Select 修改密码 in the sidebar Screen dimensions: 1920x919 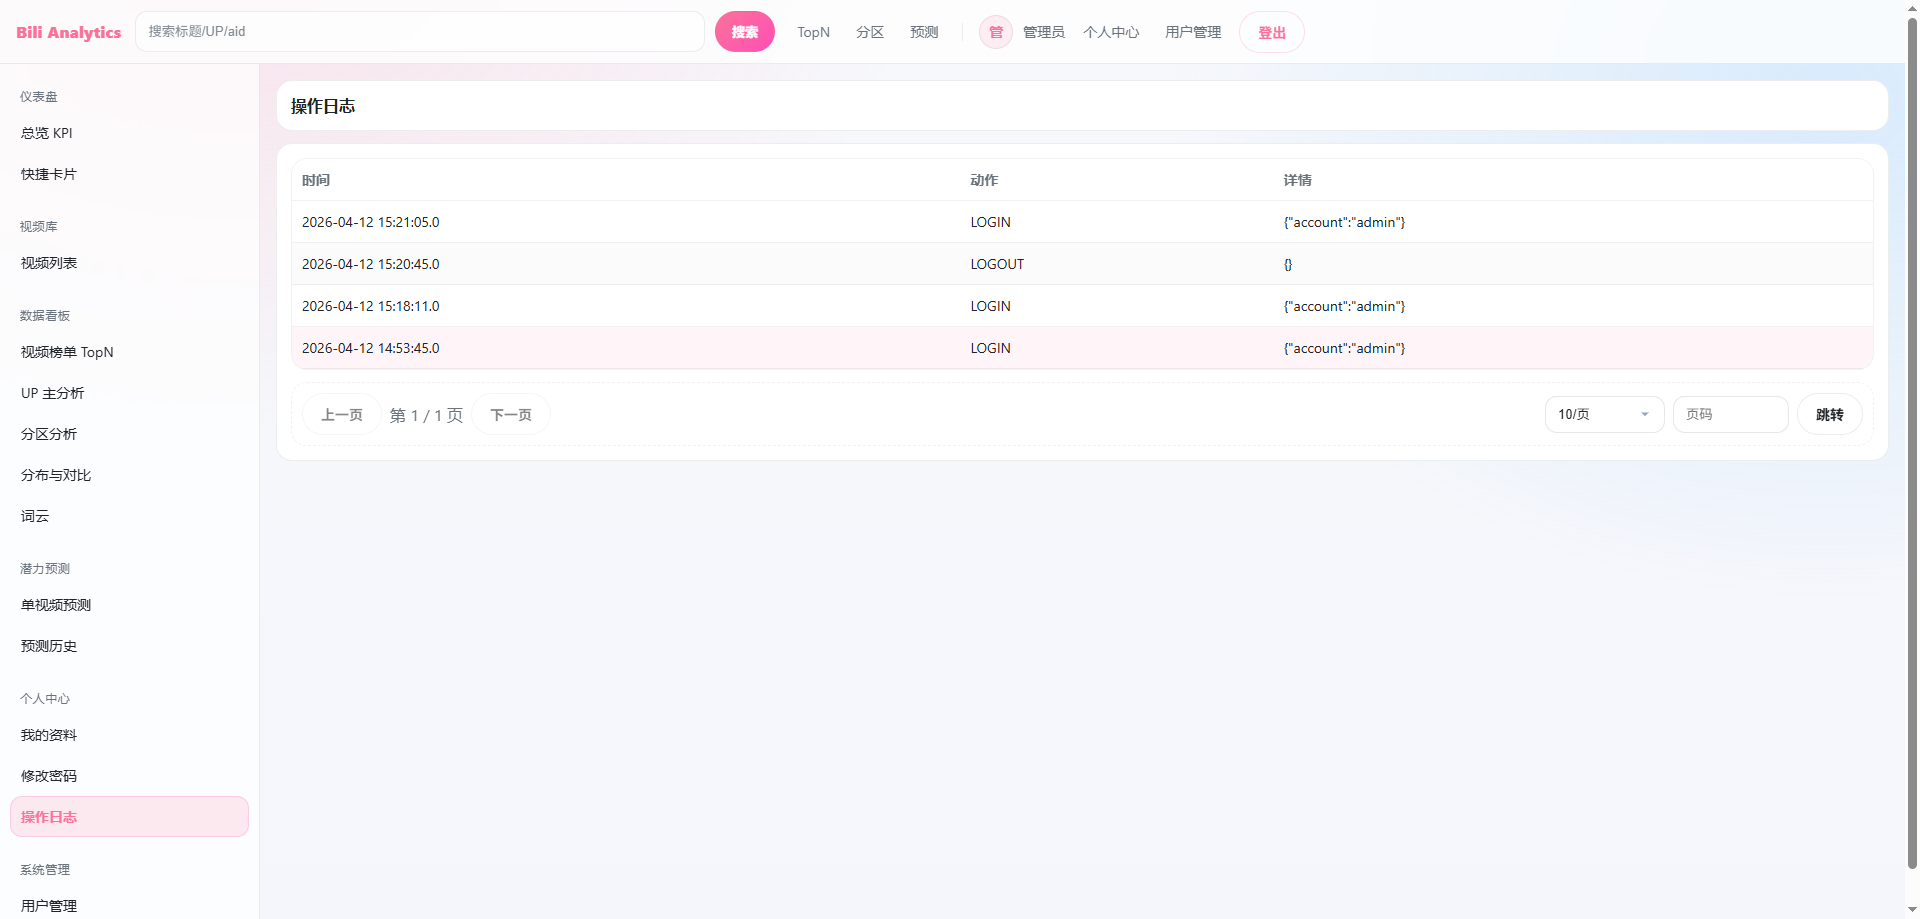(x=49, y=776)
